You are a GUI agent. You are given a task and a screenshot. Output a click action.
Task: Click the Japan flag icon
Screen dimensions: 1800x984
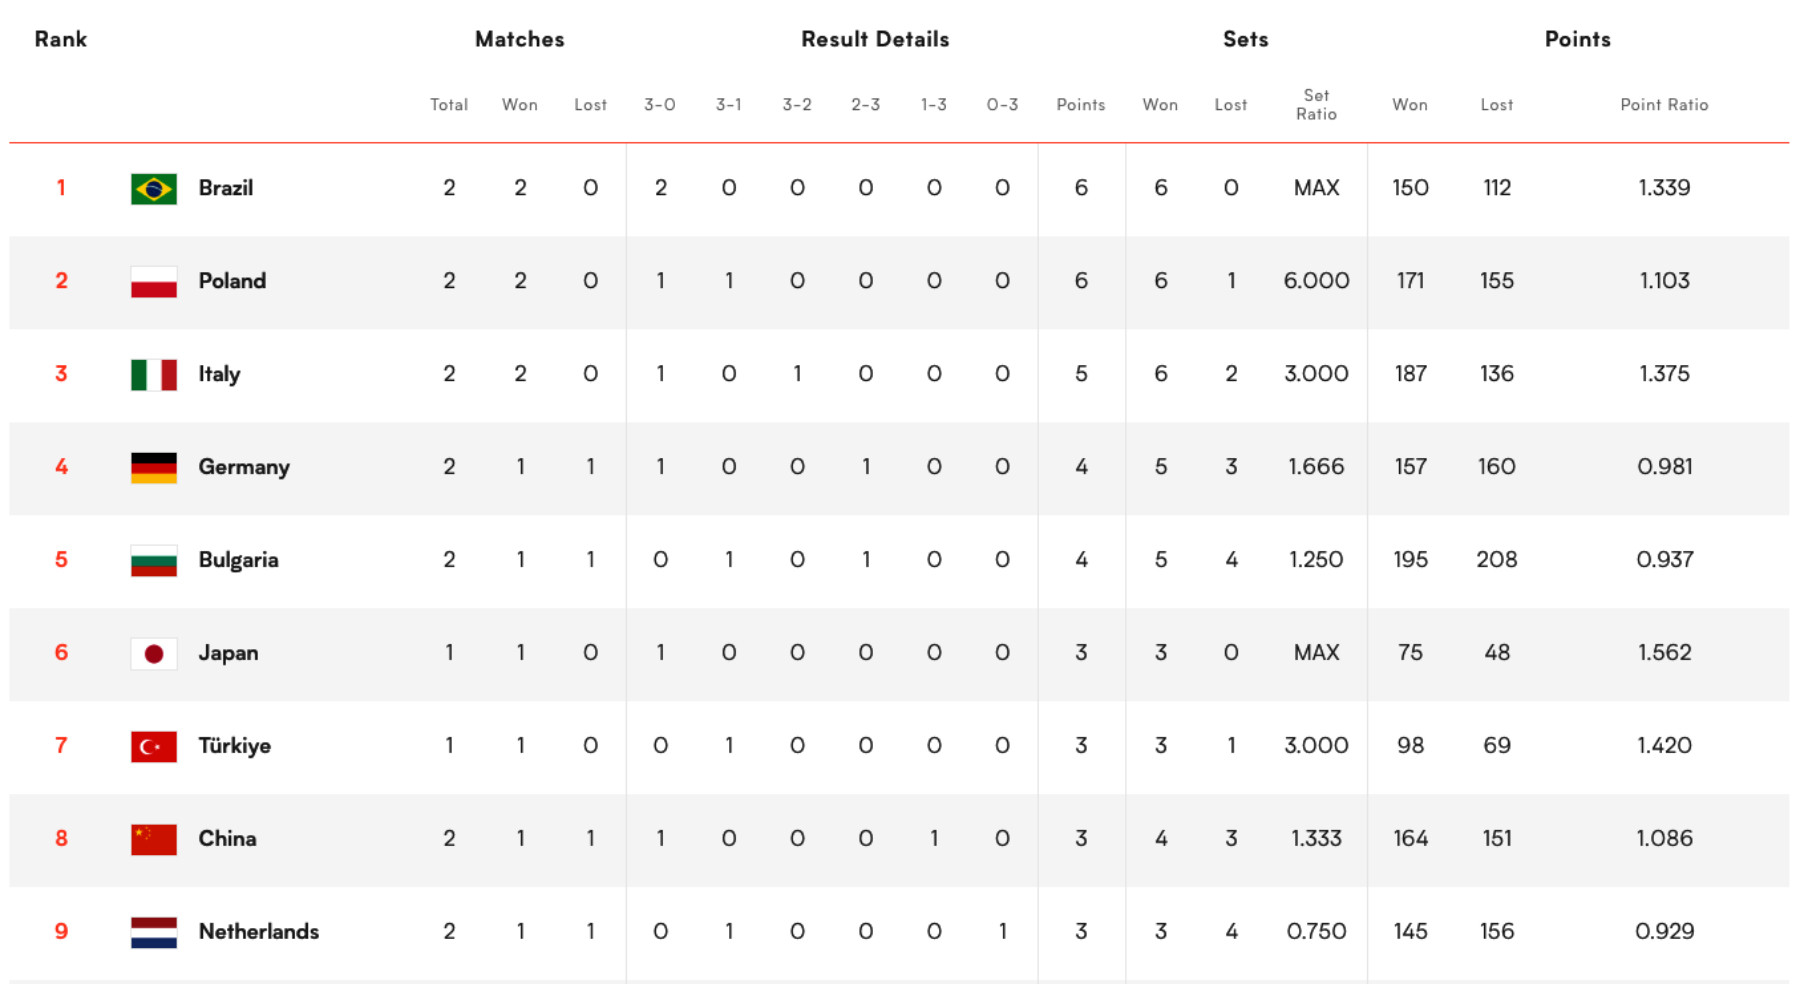pyautogui.click(x=153, y=653)
